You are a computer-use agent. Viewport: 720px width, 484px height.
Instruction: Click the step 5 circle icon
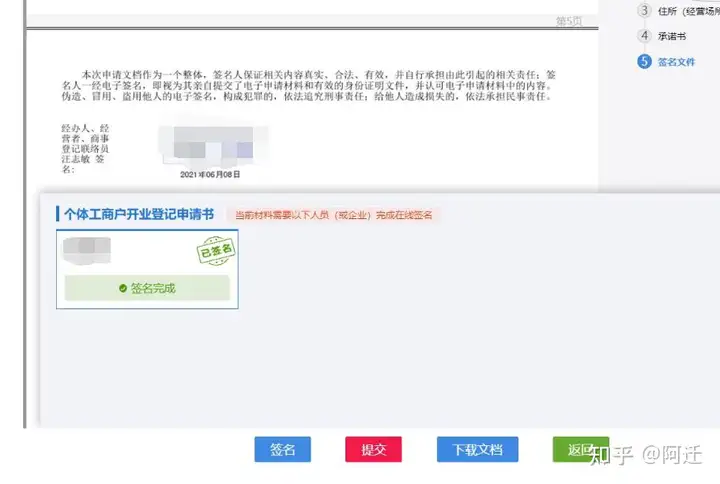point(644,62)
